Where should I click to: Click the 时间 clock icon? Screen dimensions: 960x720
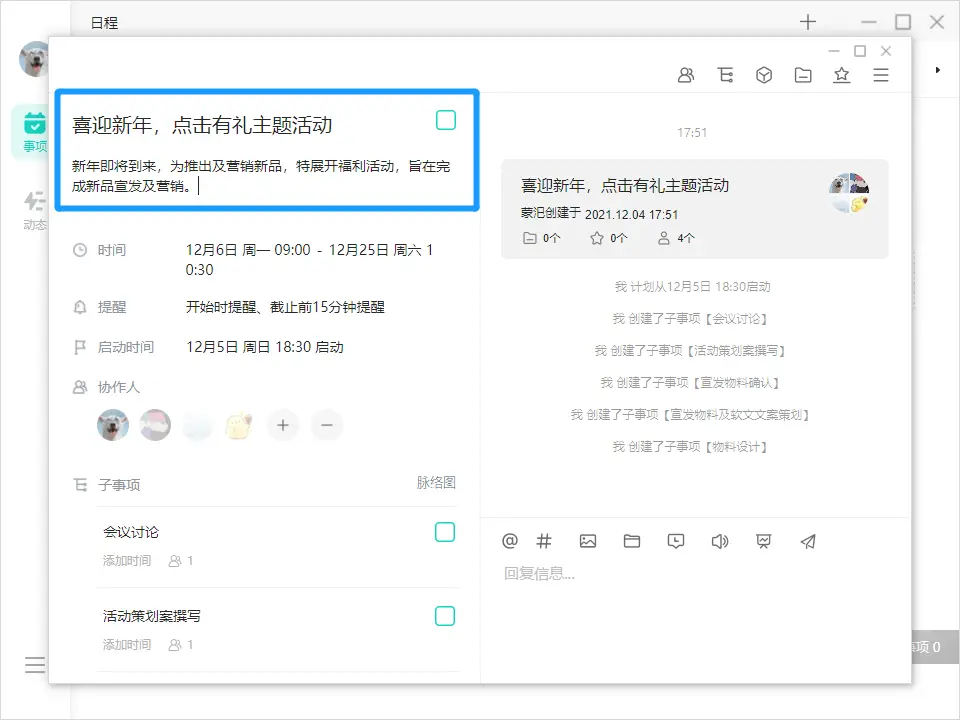pyautogui.click(x=80, y=250)
